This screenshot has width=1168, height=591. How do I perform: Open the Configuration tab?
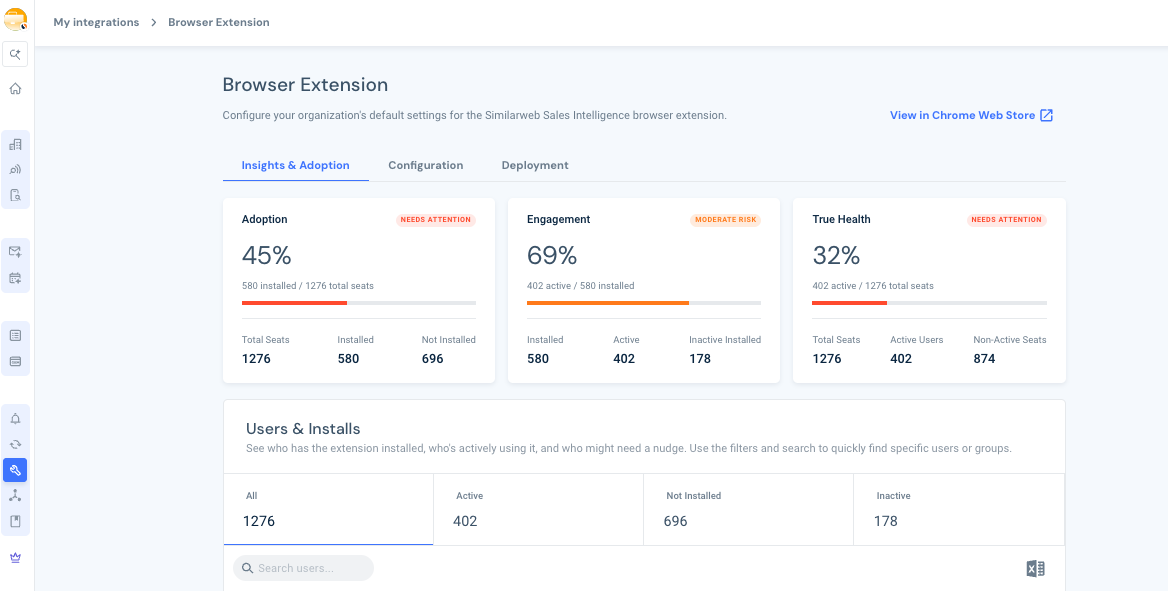point(425,165)
